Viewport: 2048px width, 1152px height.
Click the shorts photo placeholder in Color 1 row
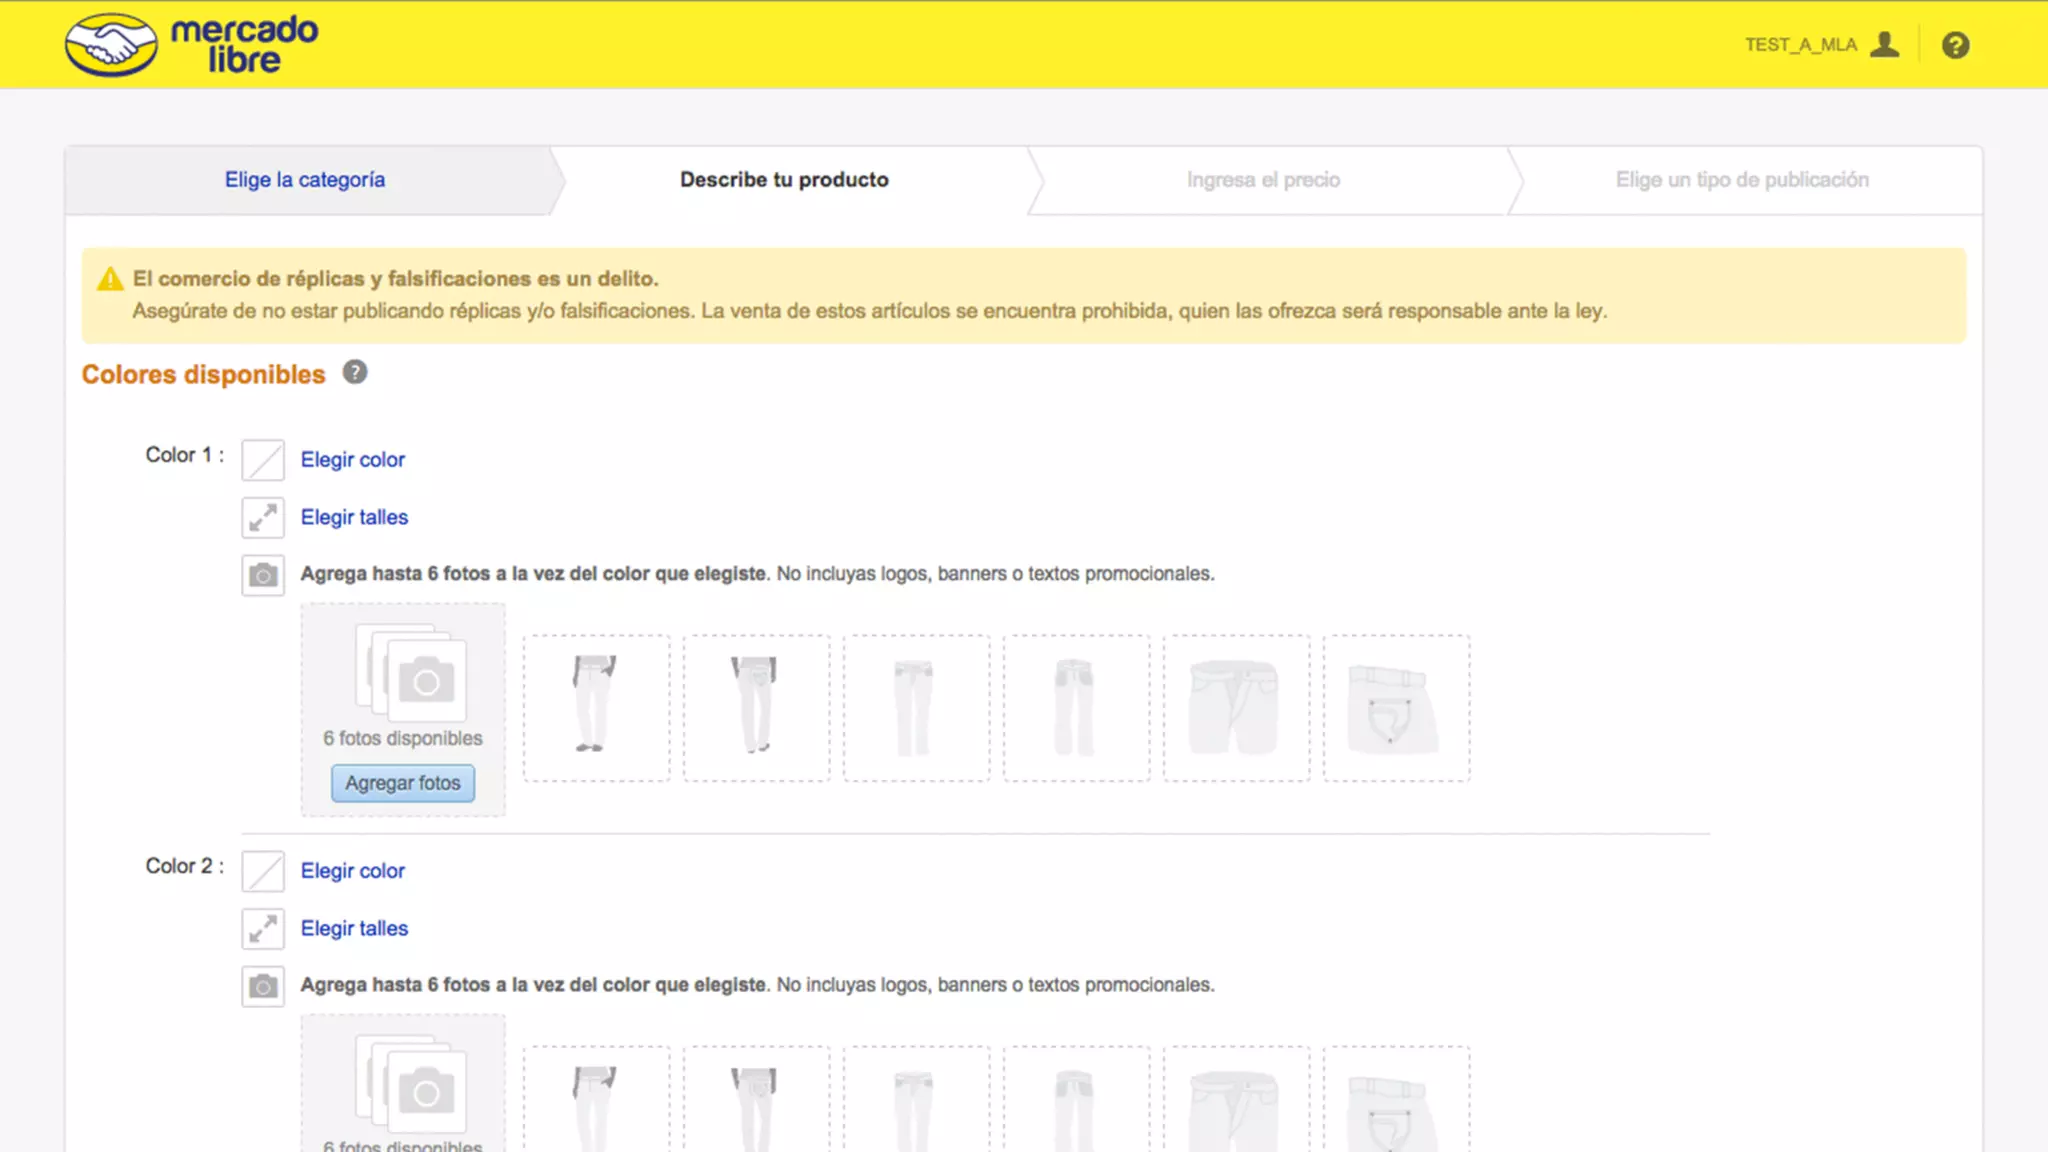(1236, 708)
